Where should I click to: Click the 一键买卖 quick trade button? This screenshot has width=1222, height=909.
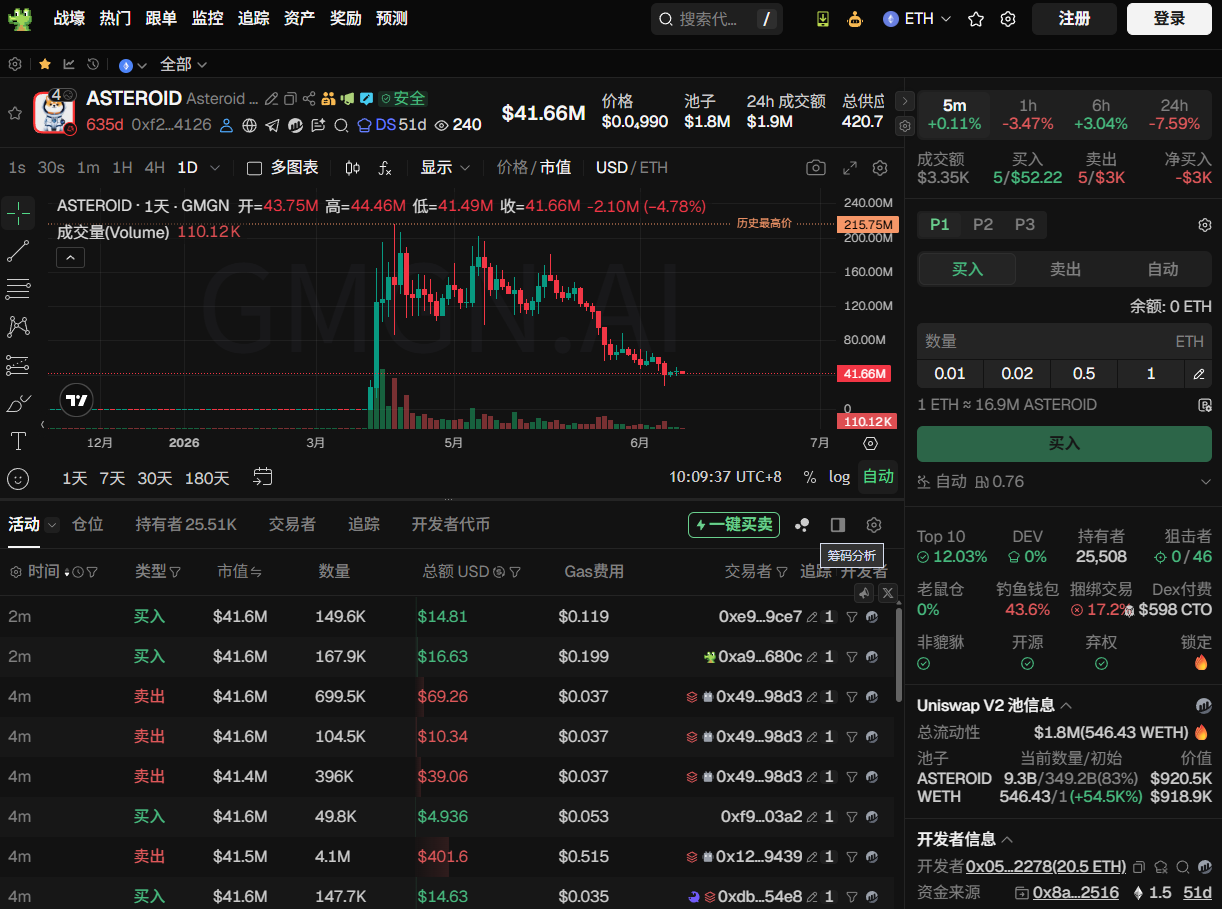(734, 524)
